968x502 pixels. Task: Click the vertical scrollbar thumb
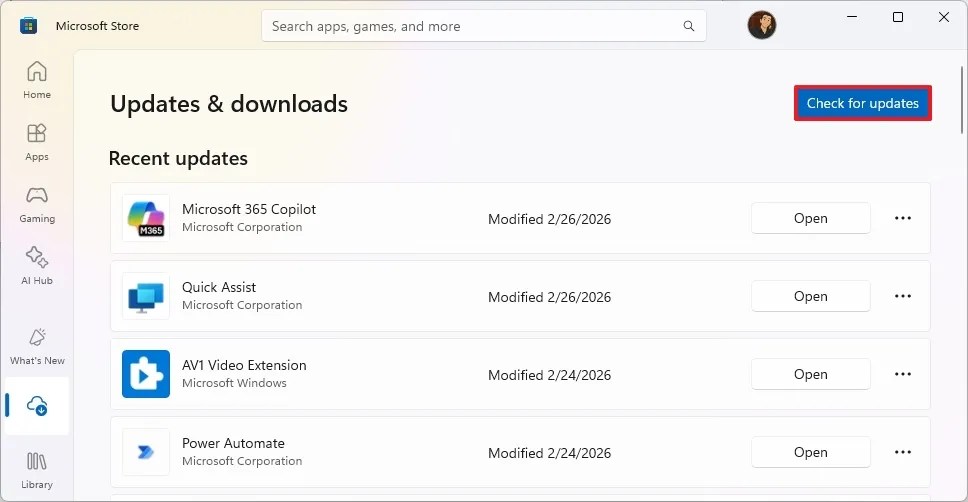point(962,99)
